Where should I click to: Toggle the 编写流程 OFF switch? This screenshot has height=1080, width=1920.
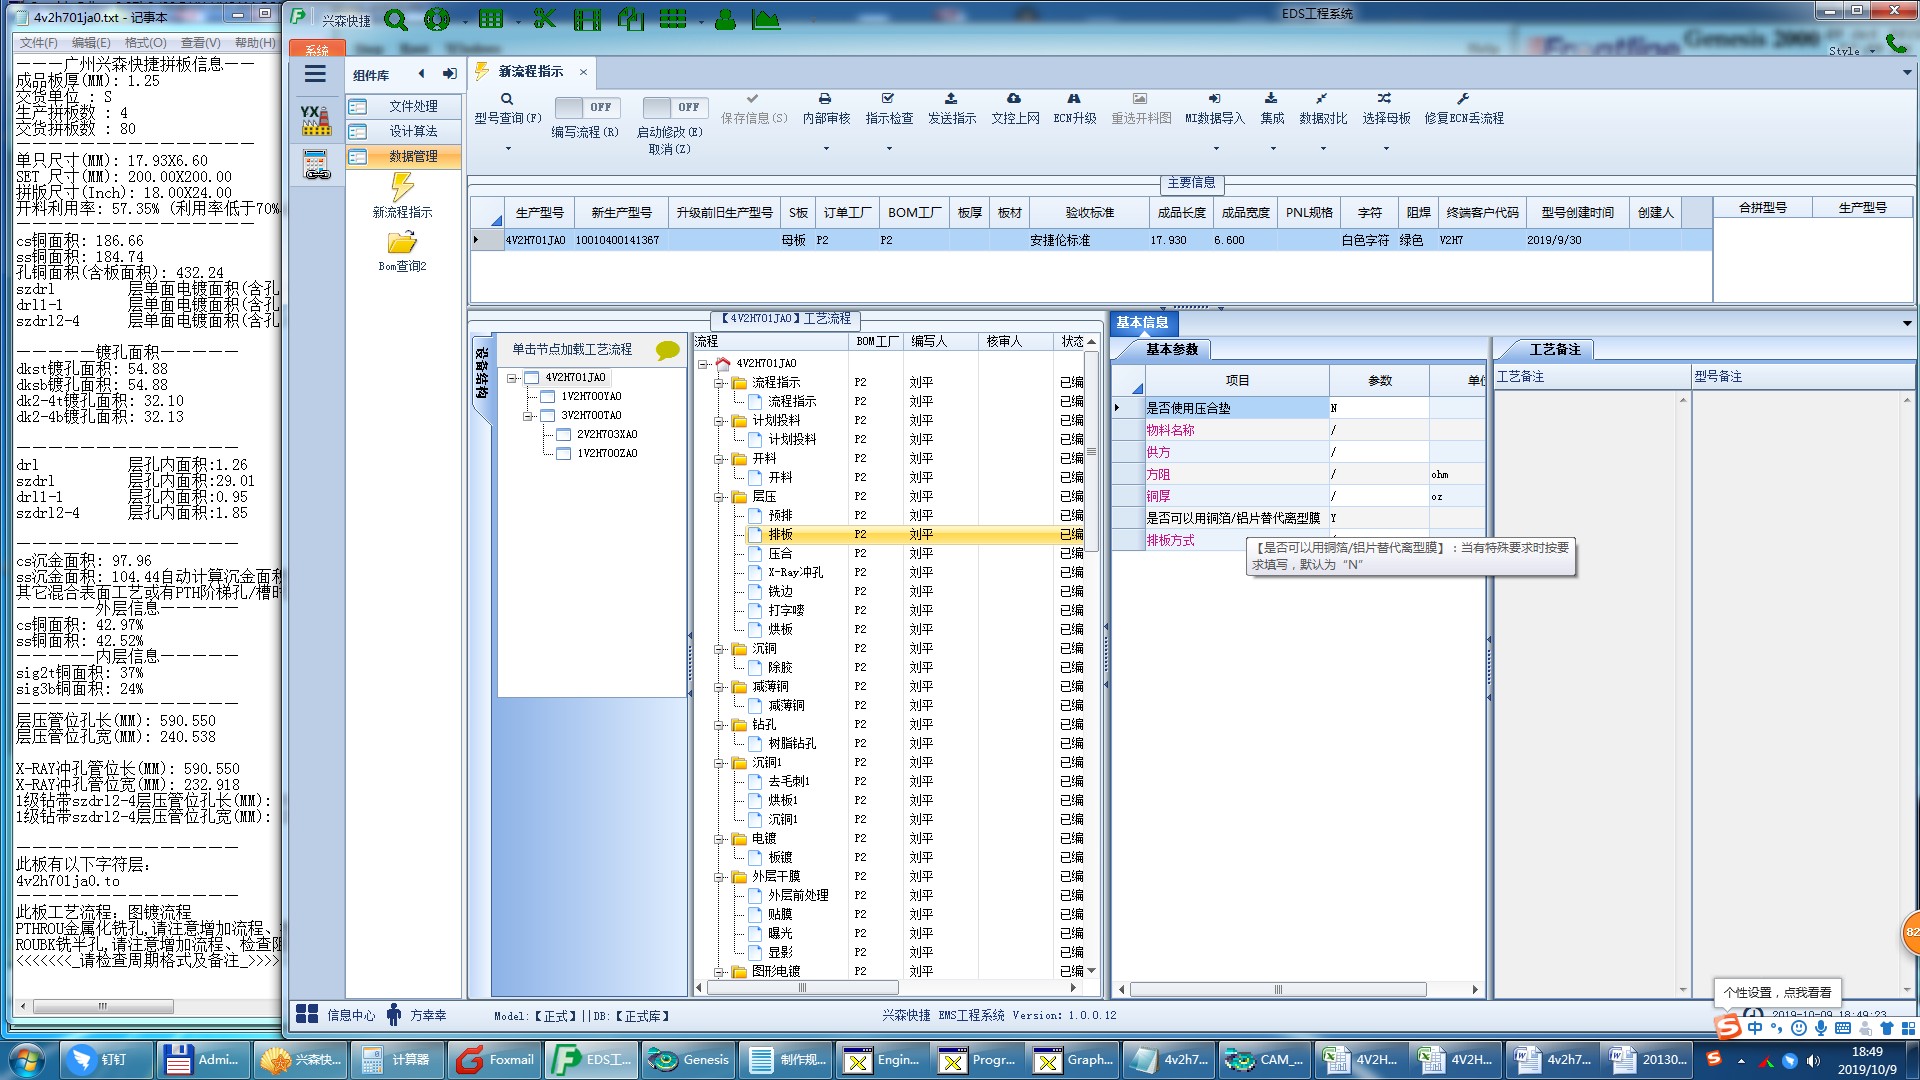pos(587,107)
